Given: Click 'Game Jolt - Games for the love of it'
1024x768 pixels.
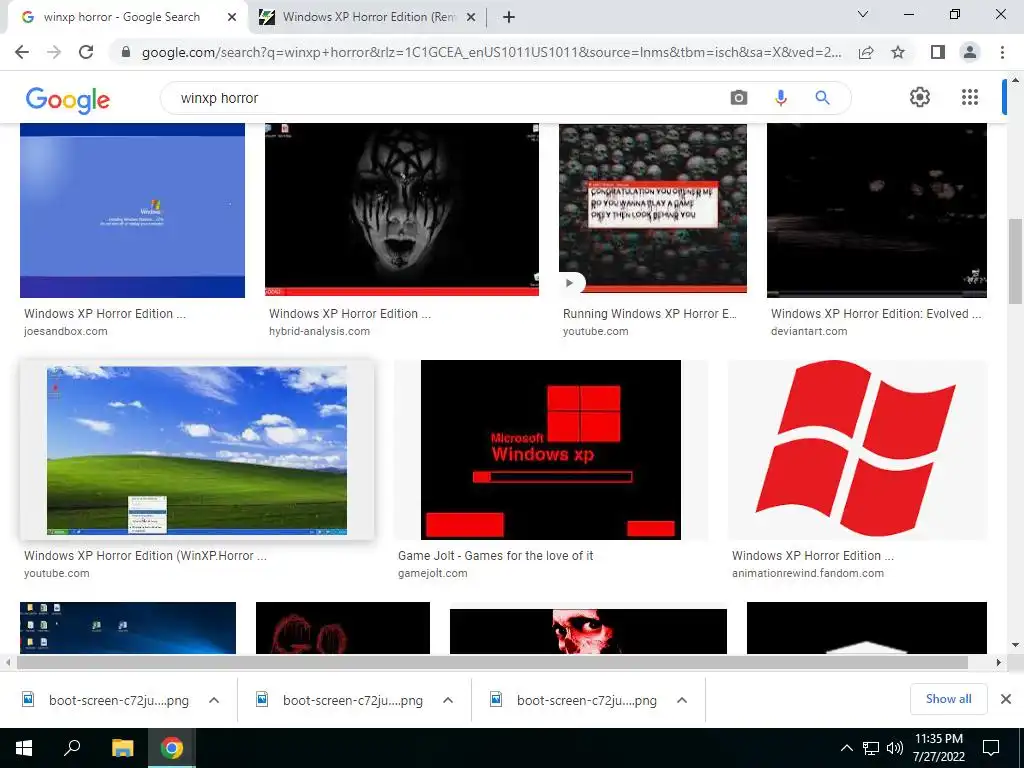Looking at the screenshot, I should [496, 556].
